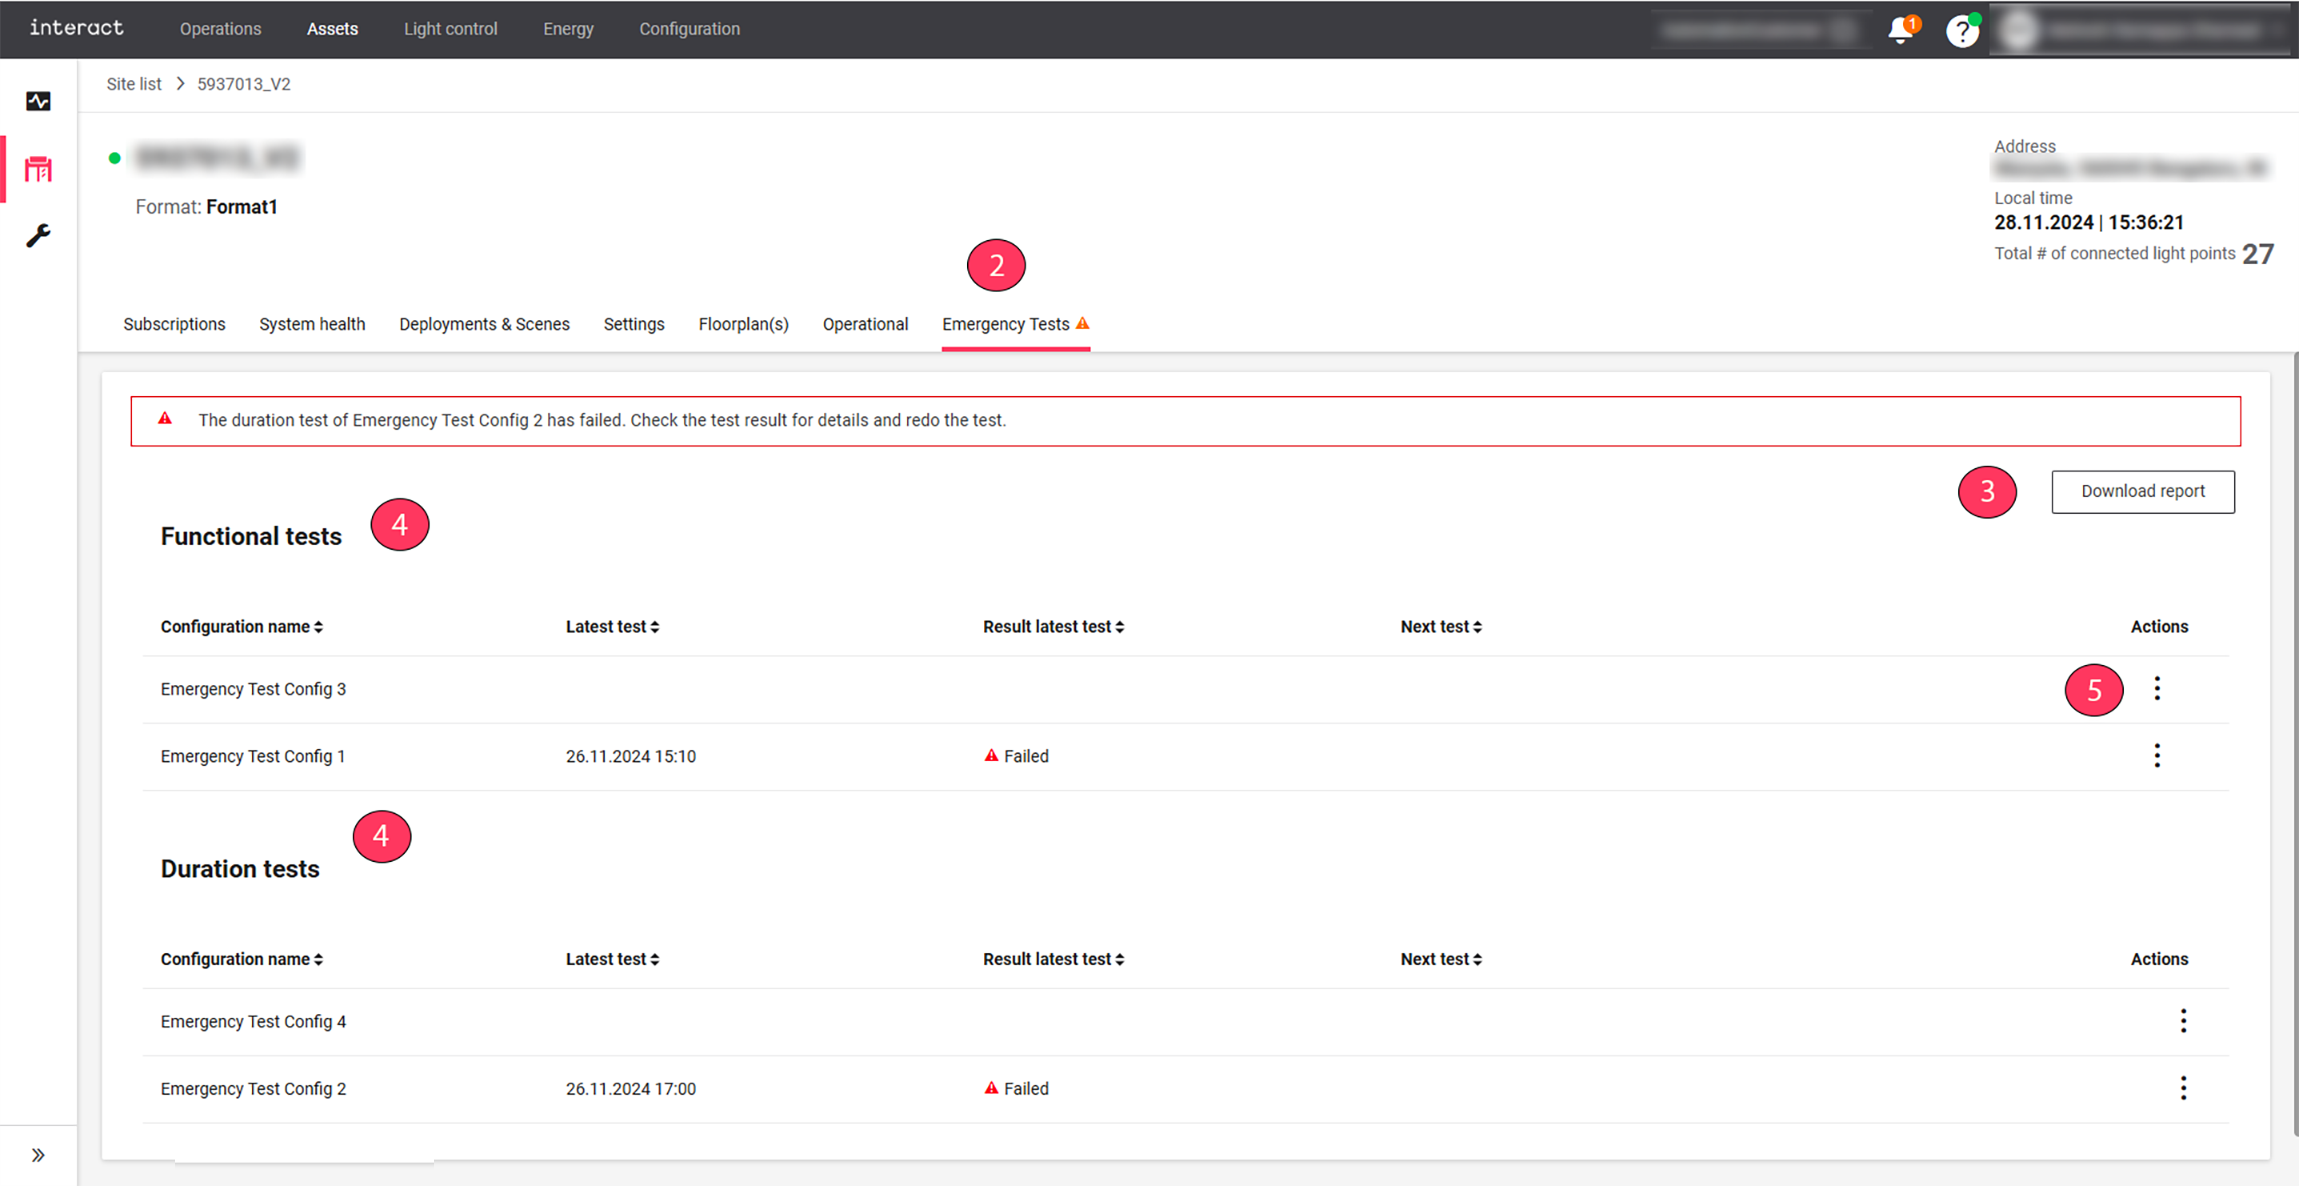The width and height of the screenshot is (2299, 1186).
Task: Open the activity monitor sidebar icon
Action: coord(38,101)
